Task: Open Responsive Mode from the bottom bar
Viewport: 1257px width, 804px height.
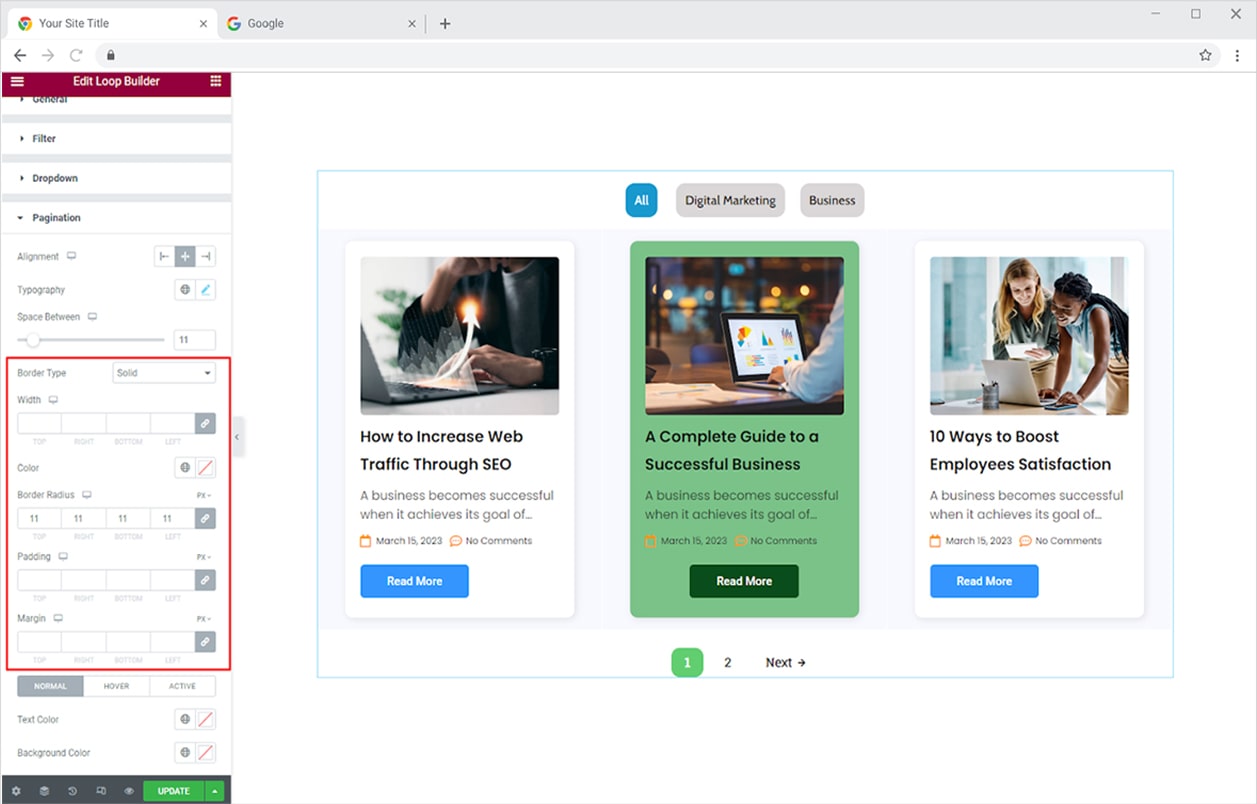Action: point(101,791)
